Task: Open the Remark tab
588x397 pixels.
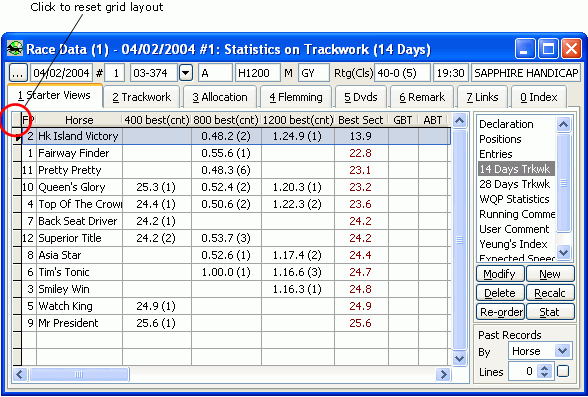Action: tap(422, 97)
